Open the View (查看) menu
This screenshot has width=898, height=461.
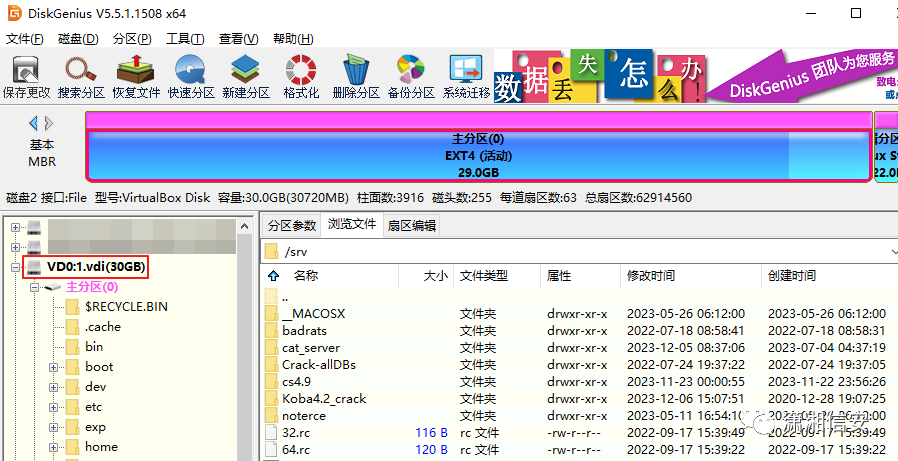(239, 39)
